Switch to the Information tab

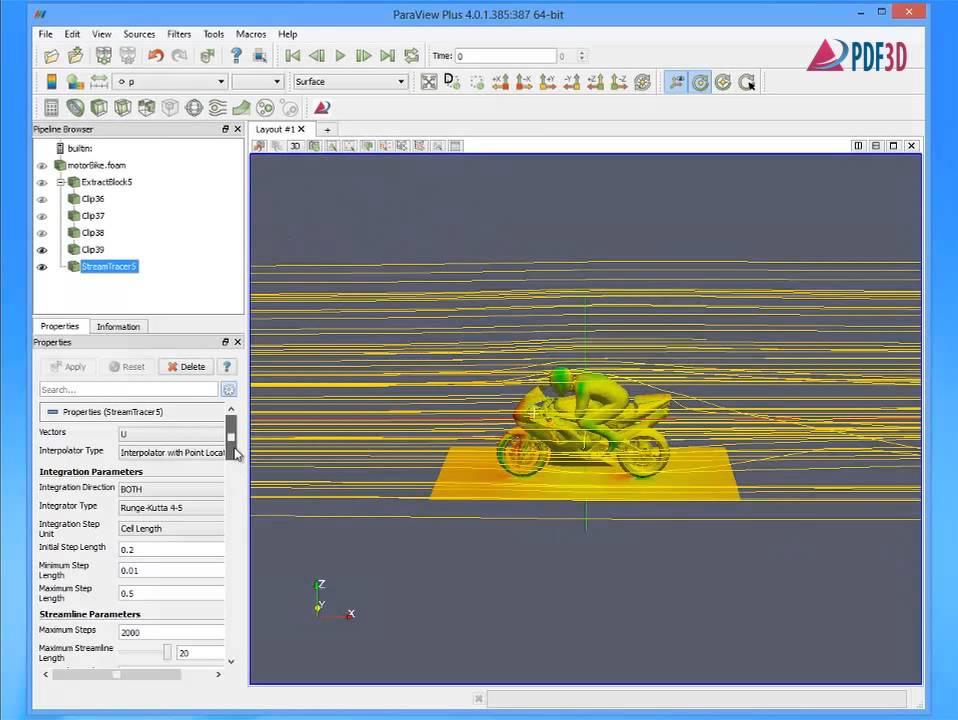[x=118, y=327]
